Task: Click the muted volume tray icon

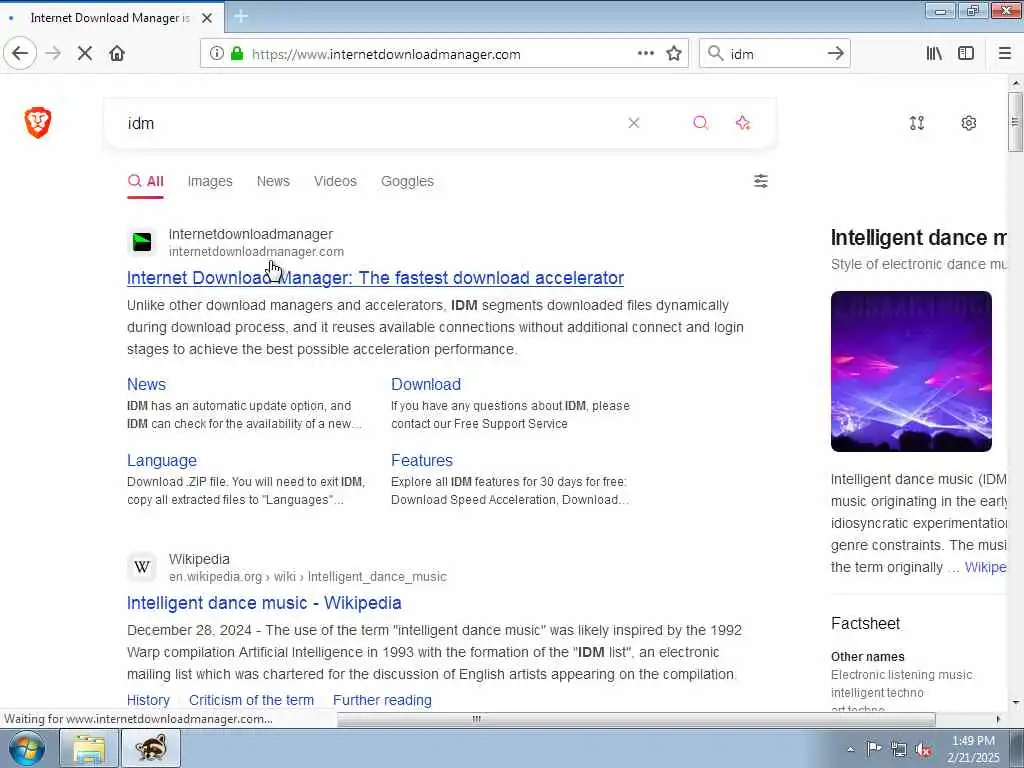Action: click(923, 749)
